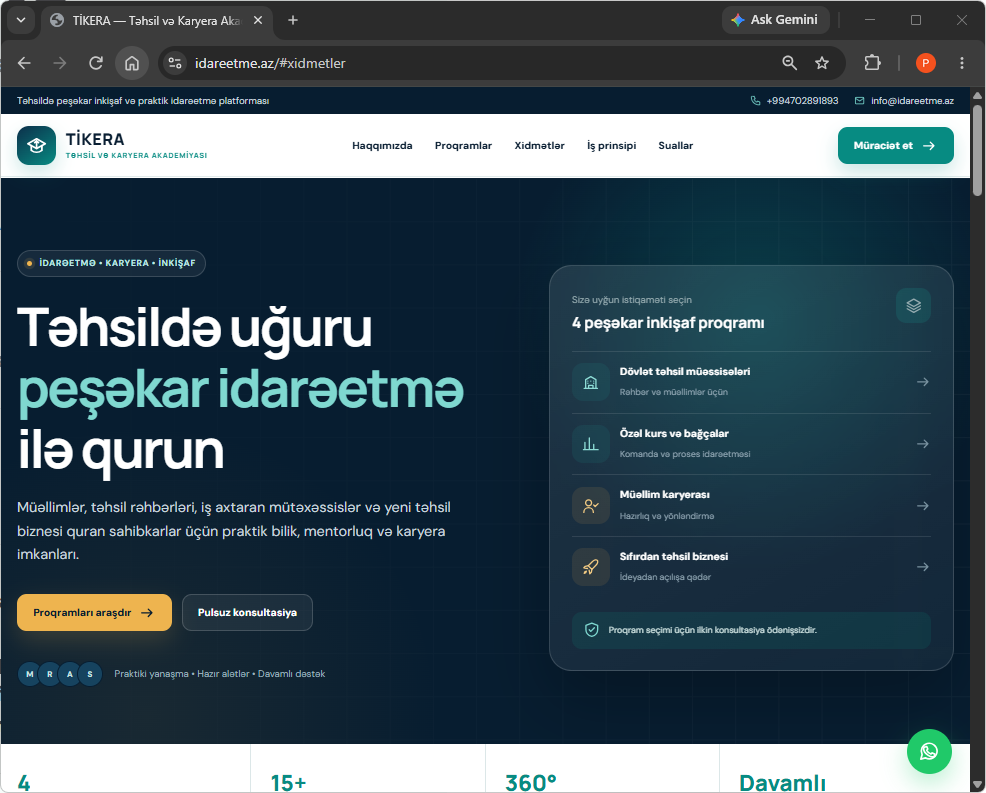986x793 pixels.
Task: Close the TİKERA browser tab
Action: coord(258,20)
